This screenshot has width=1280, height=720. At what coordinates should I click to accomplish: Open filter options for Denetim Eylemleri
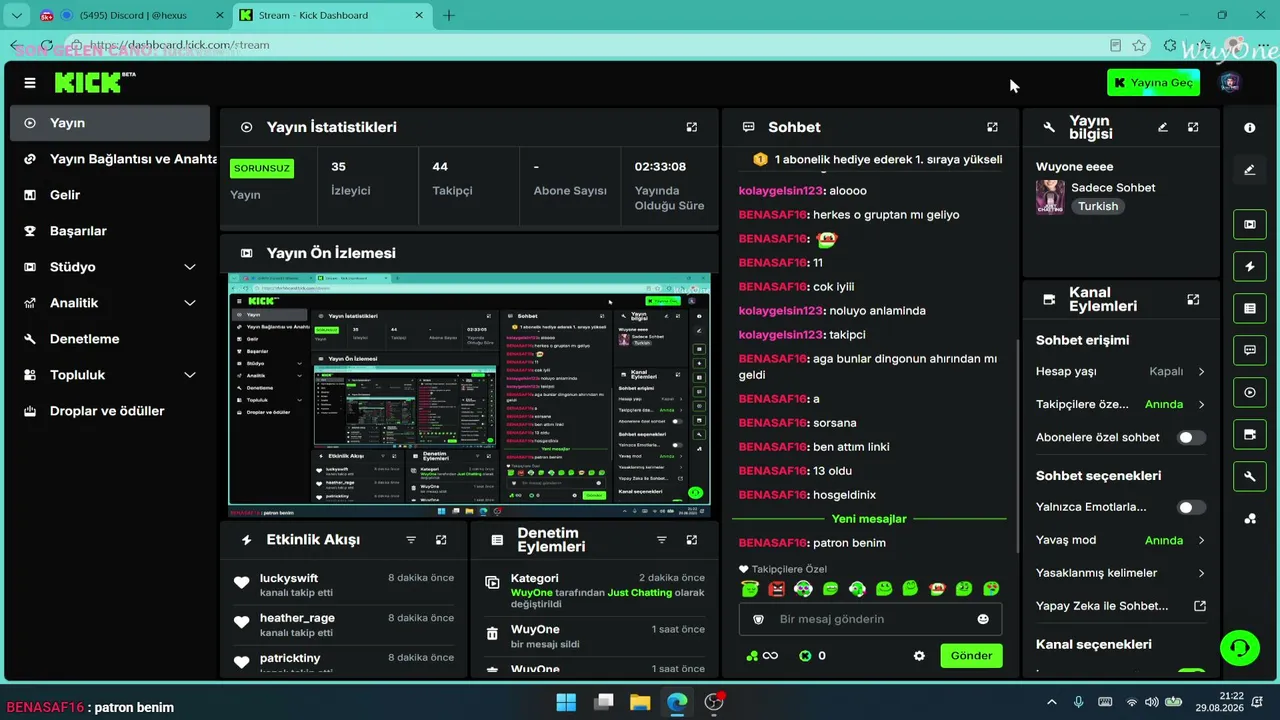pos(661,539)
